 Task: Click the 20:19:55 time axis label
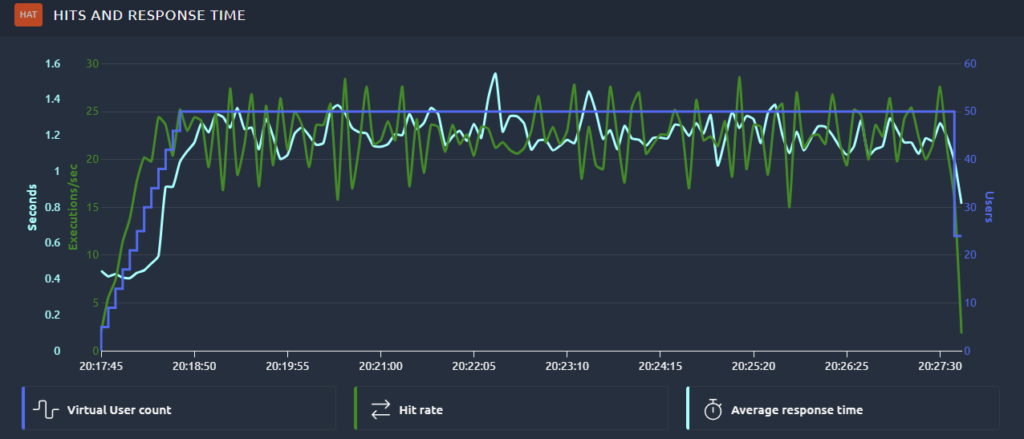click(x=287, y=366)
